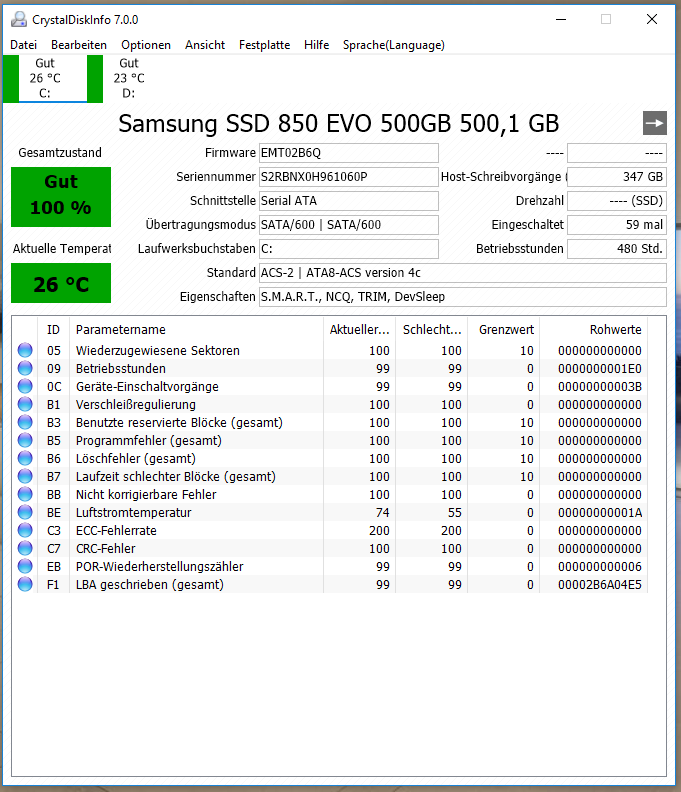Click the status circle for Nicht korrigierbare Fehler

pyautogui.click(x=25, y=494)
